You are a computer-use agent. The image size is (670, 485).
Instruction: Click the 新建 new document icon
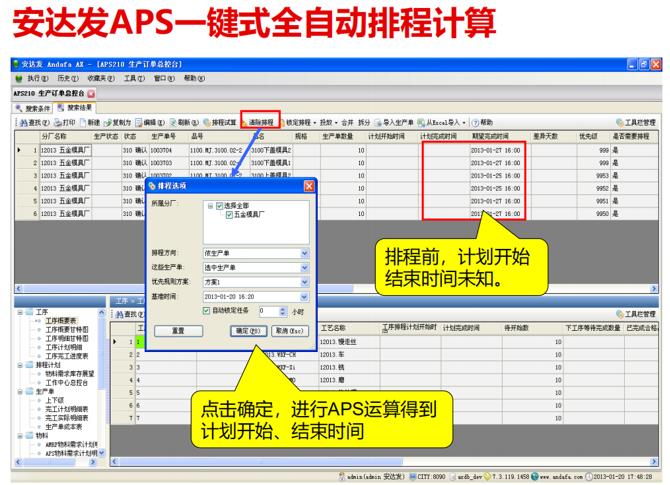coord(83,123)
